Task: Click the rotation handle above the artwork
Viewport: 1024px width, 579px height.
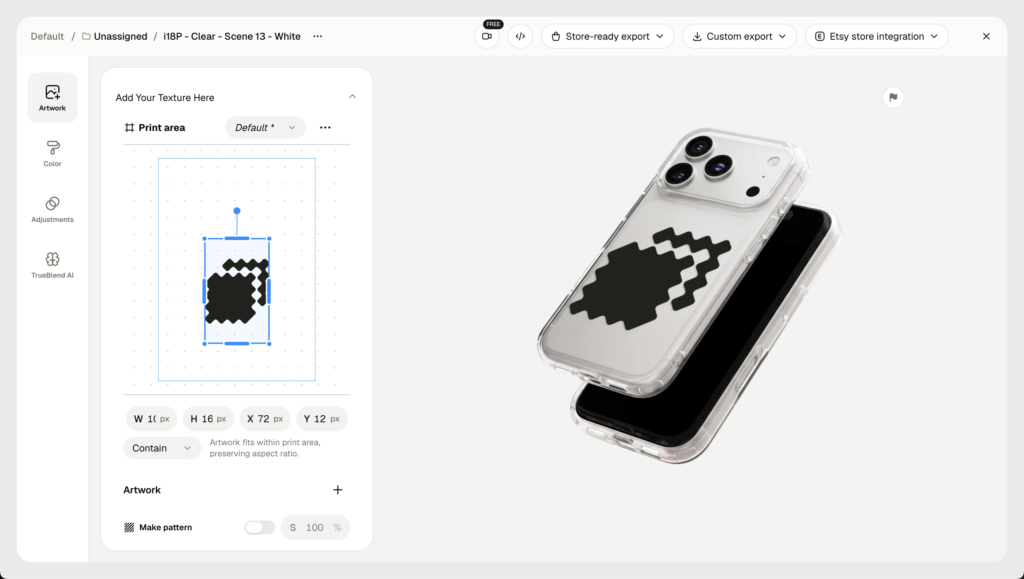Action: [237, 211]
